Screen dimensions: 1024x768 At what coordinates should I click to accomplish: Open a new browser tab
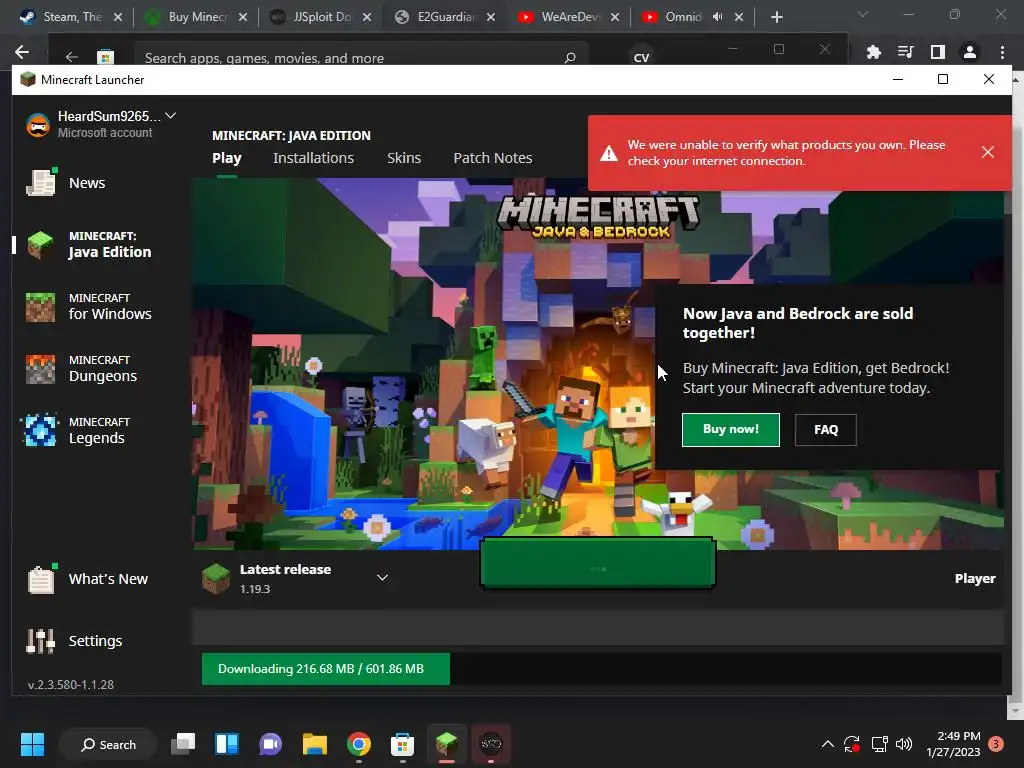[776, 17]
